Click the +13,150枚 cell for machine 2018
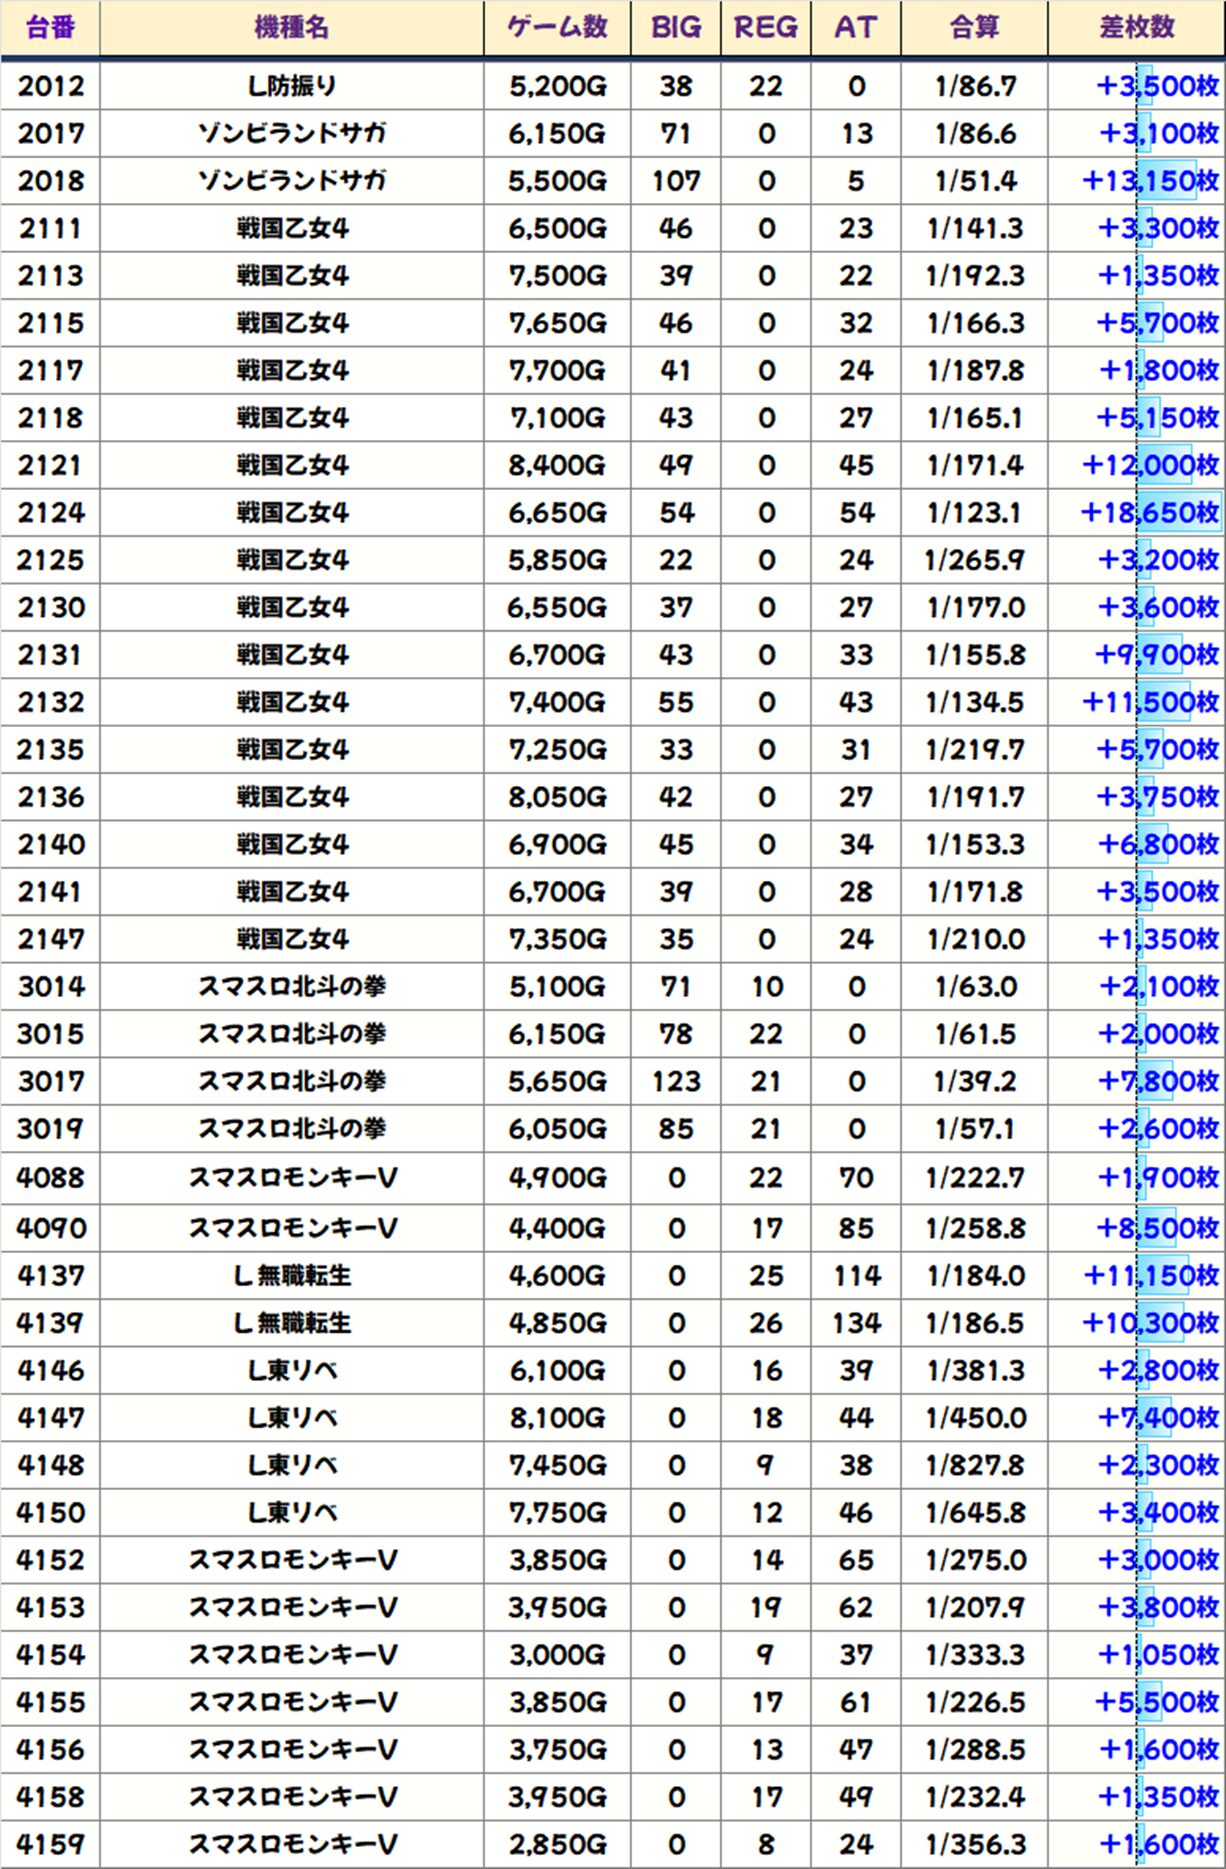The width and height of the screenshot is (1226, 1869). coord(1150,181)
